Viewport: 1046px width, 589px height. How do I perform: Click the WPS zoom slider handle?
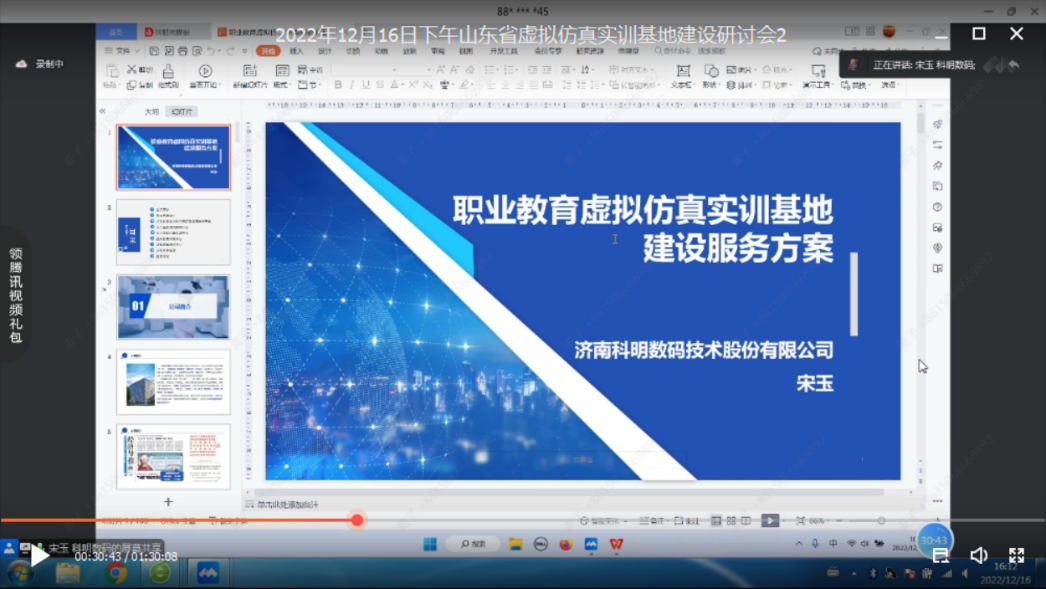881,520
